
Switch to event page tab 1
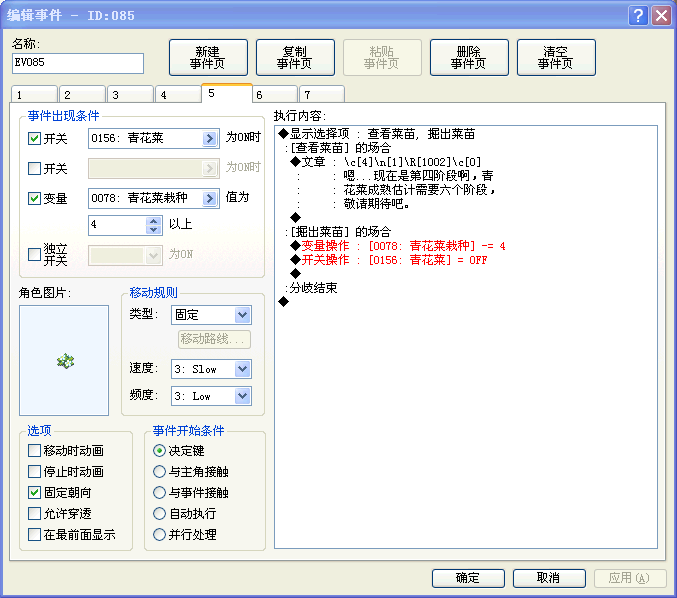pos(34,95)
